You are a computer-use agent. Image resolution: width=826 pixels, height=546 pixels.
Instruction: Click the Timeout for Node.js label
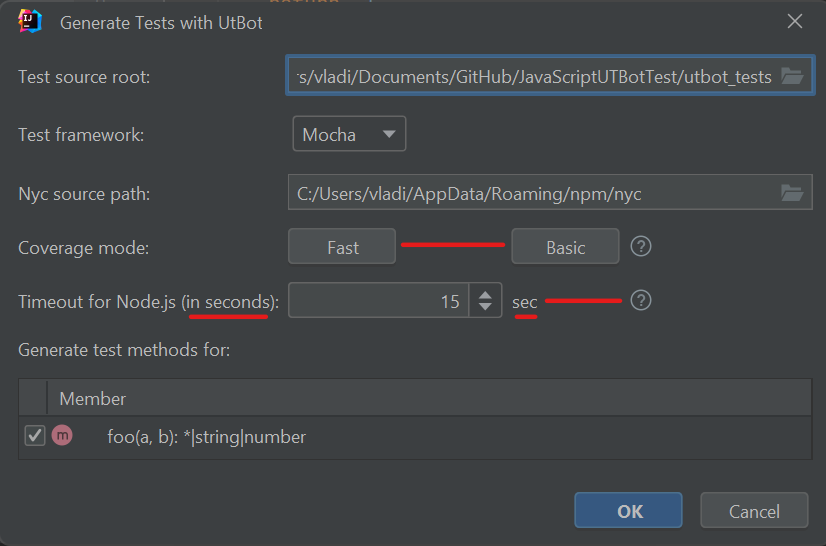pyautogui.click(x=149, y=302)
